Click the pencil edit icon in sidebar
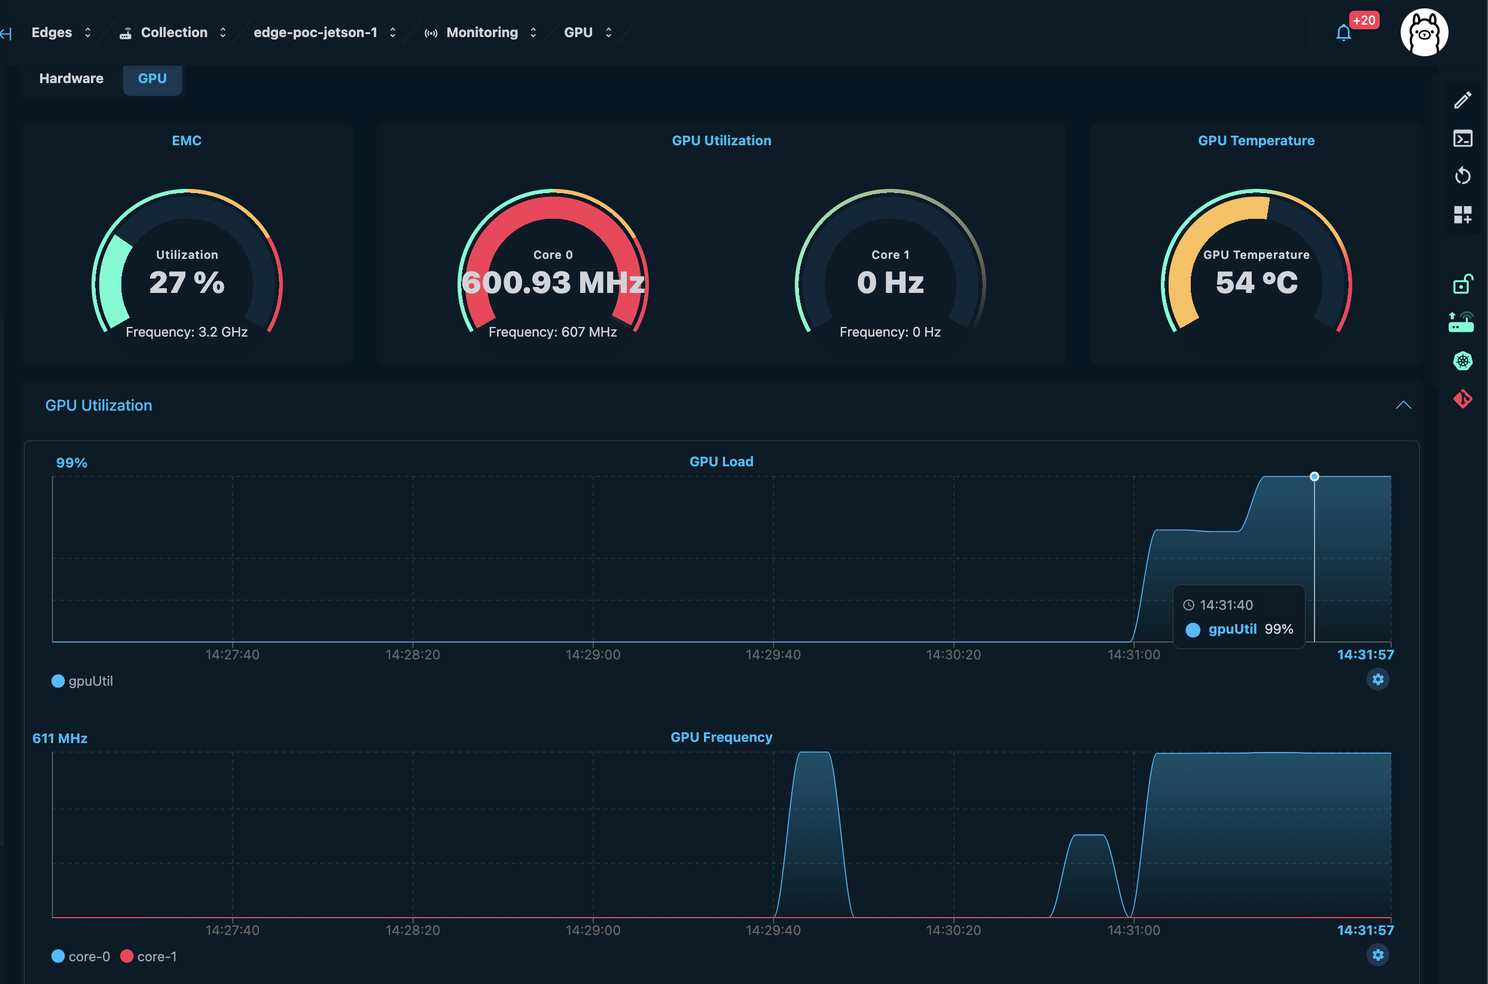 click(1463, 100)
